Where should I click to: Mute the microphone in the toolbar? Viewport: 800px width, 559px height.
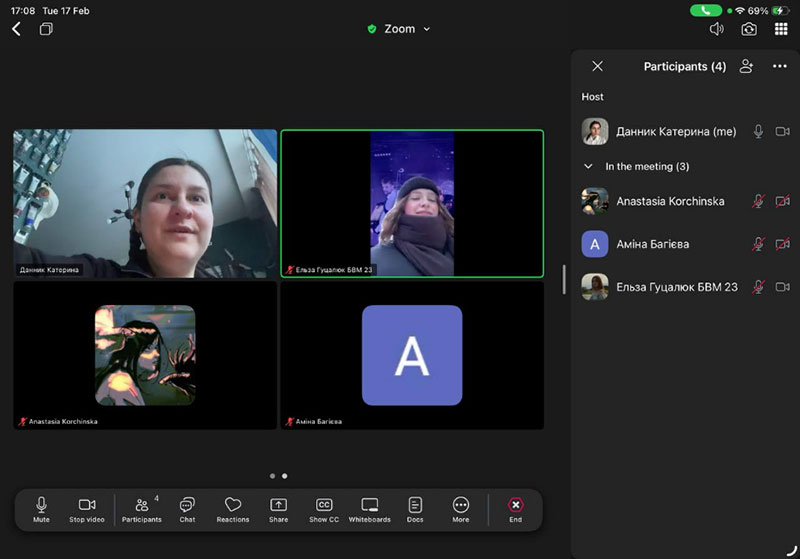pos(41,509)
